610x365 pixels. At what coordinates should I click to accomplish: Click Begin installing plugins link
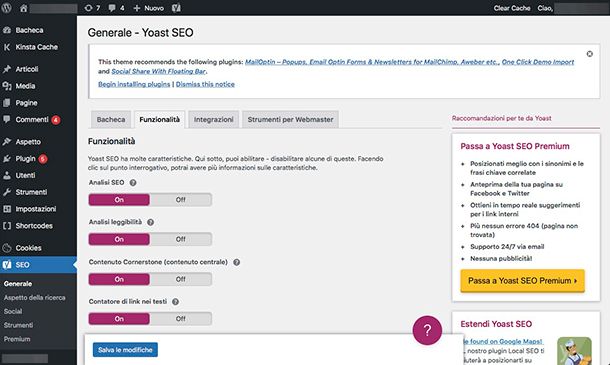pyautogui.click(x=134, y=84)
